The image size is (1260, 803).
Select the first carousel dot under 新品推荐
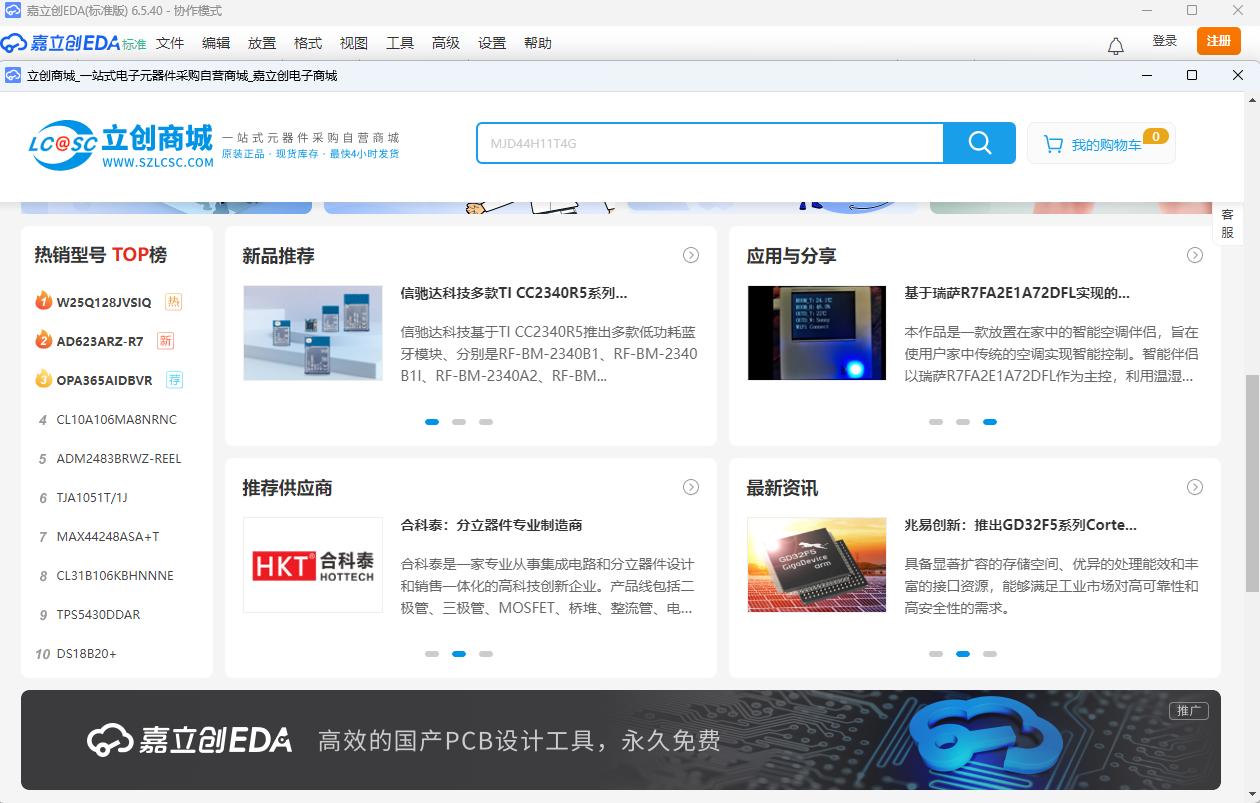coord(431,422)
